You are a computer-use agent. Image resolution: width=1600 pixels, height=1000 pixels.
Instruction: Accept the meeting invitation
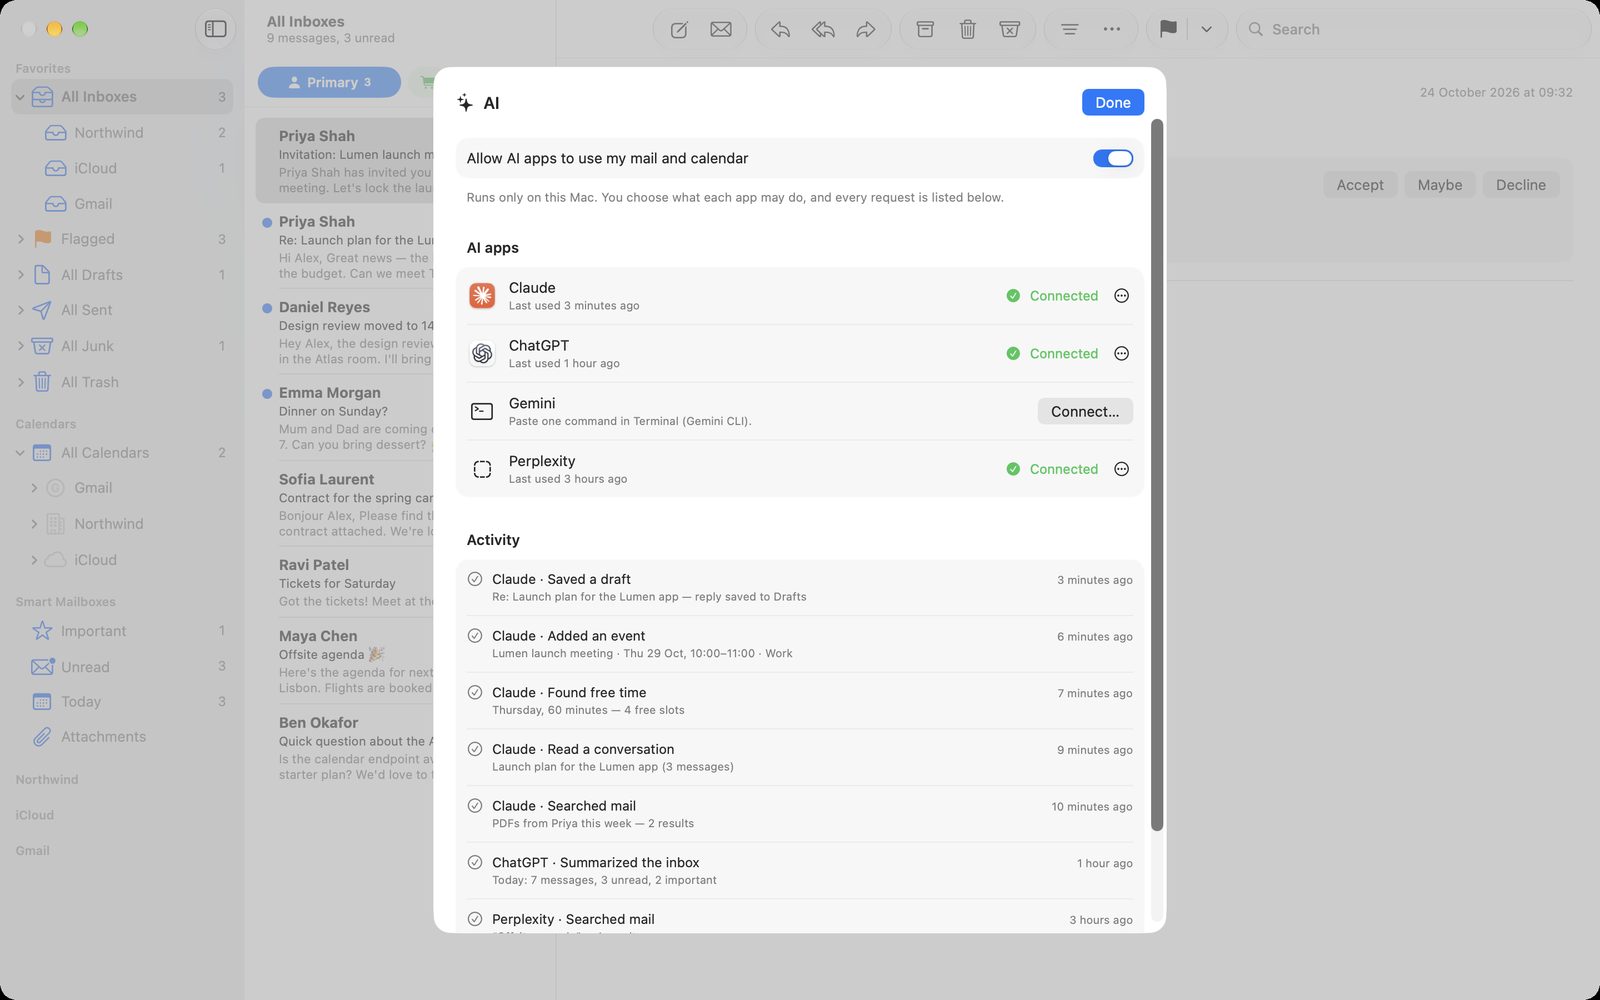click(1360, 185)
